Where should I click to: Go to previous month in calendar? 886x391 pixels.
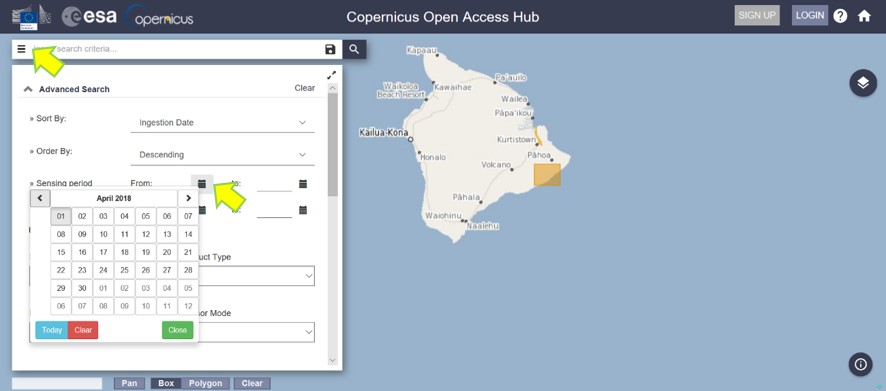(x=40, y=198)
